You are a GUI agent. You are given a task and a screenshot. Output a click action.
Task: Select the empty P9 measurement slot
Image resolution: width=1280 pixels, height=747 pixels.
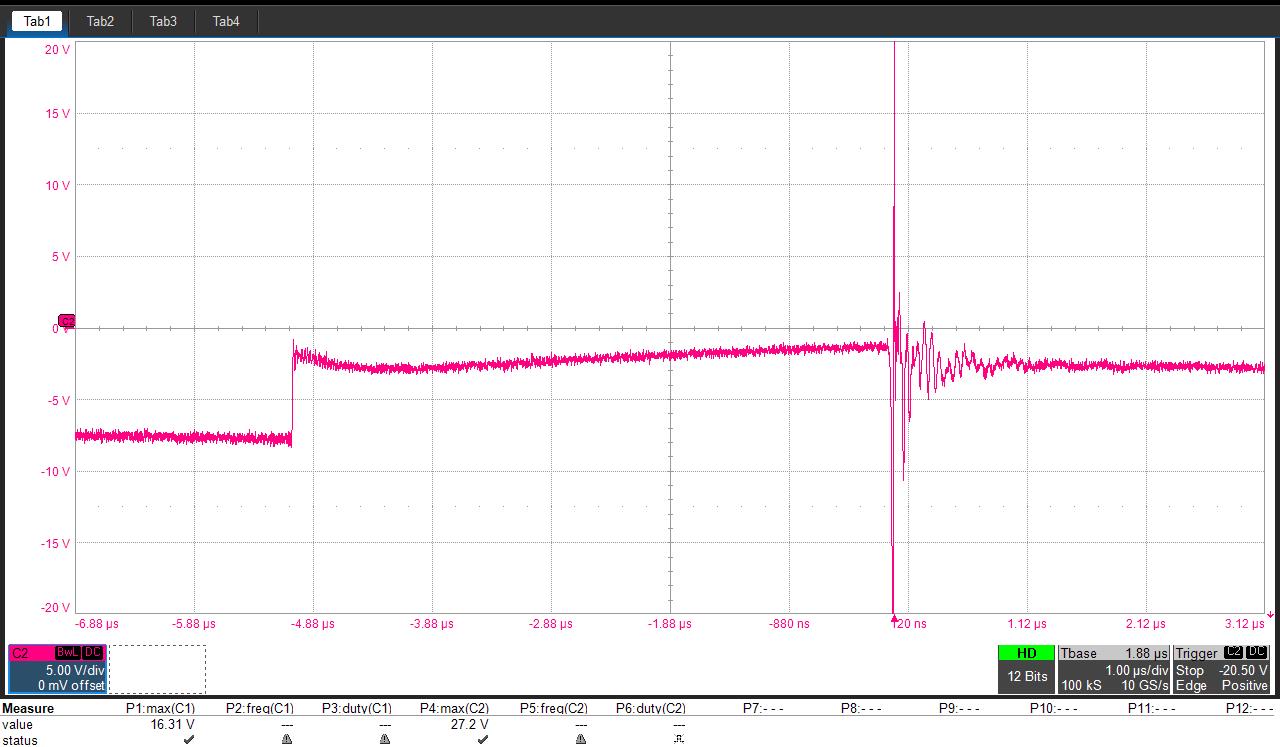[959, 708]
